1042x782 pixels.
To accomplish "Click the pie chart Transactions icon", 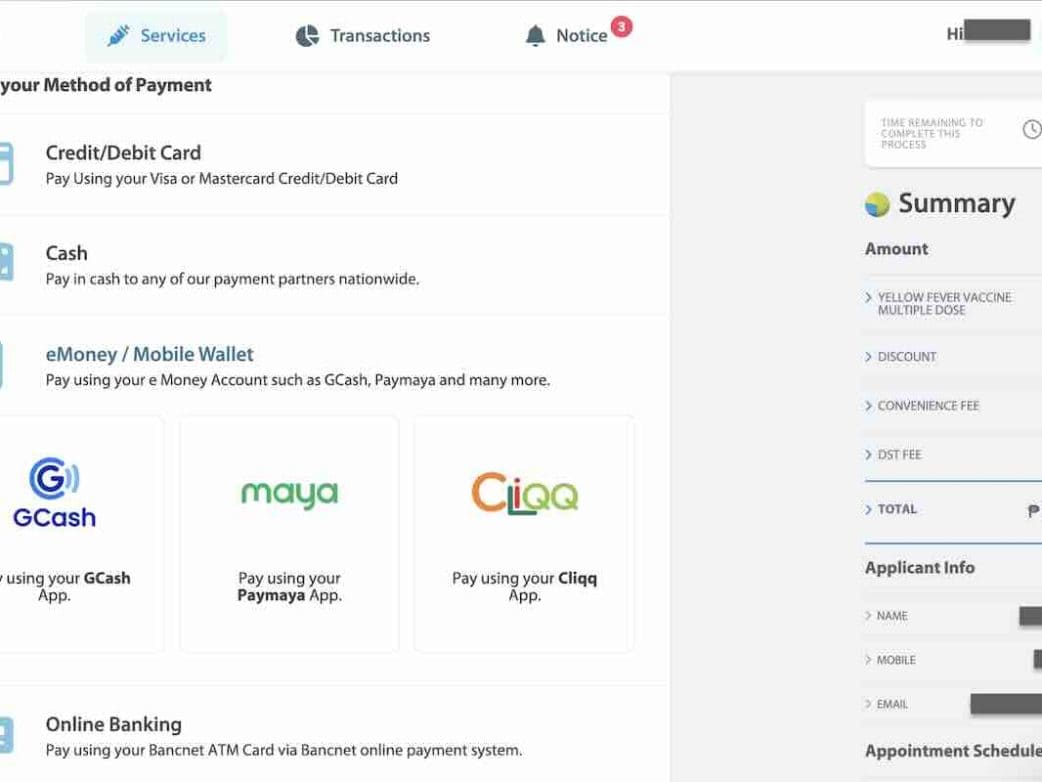I will click(307, 36).
